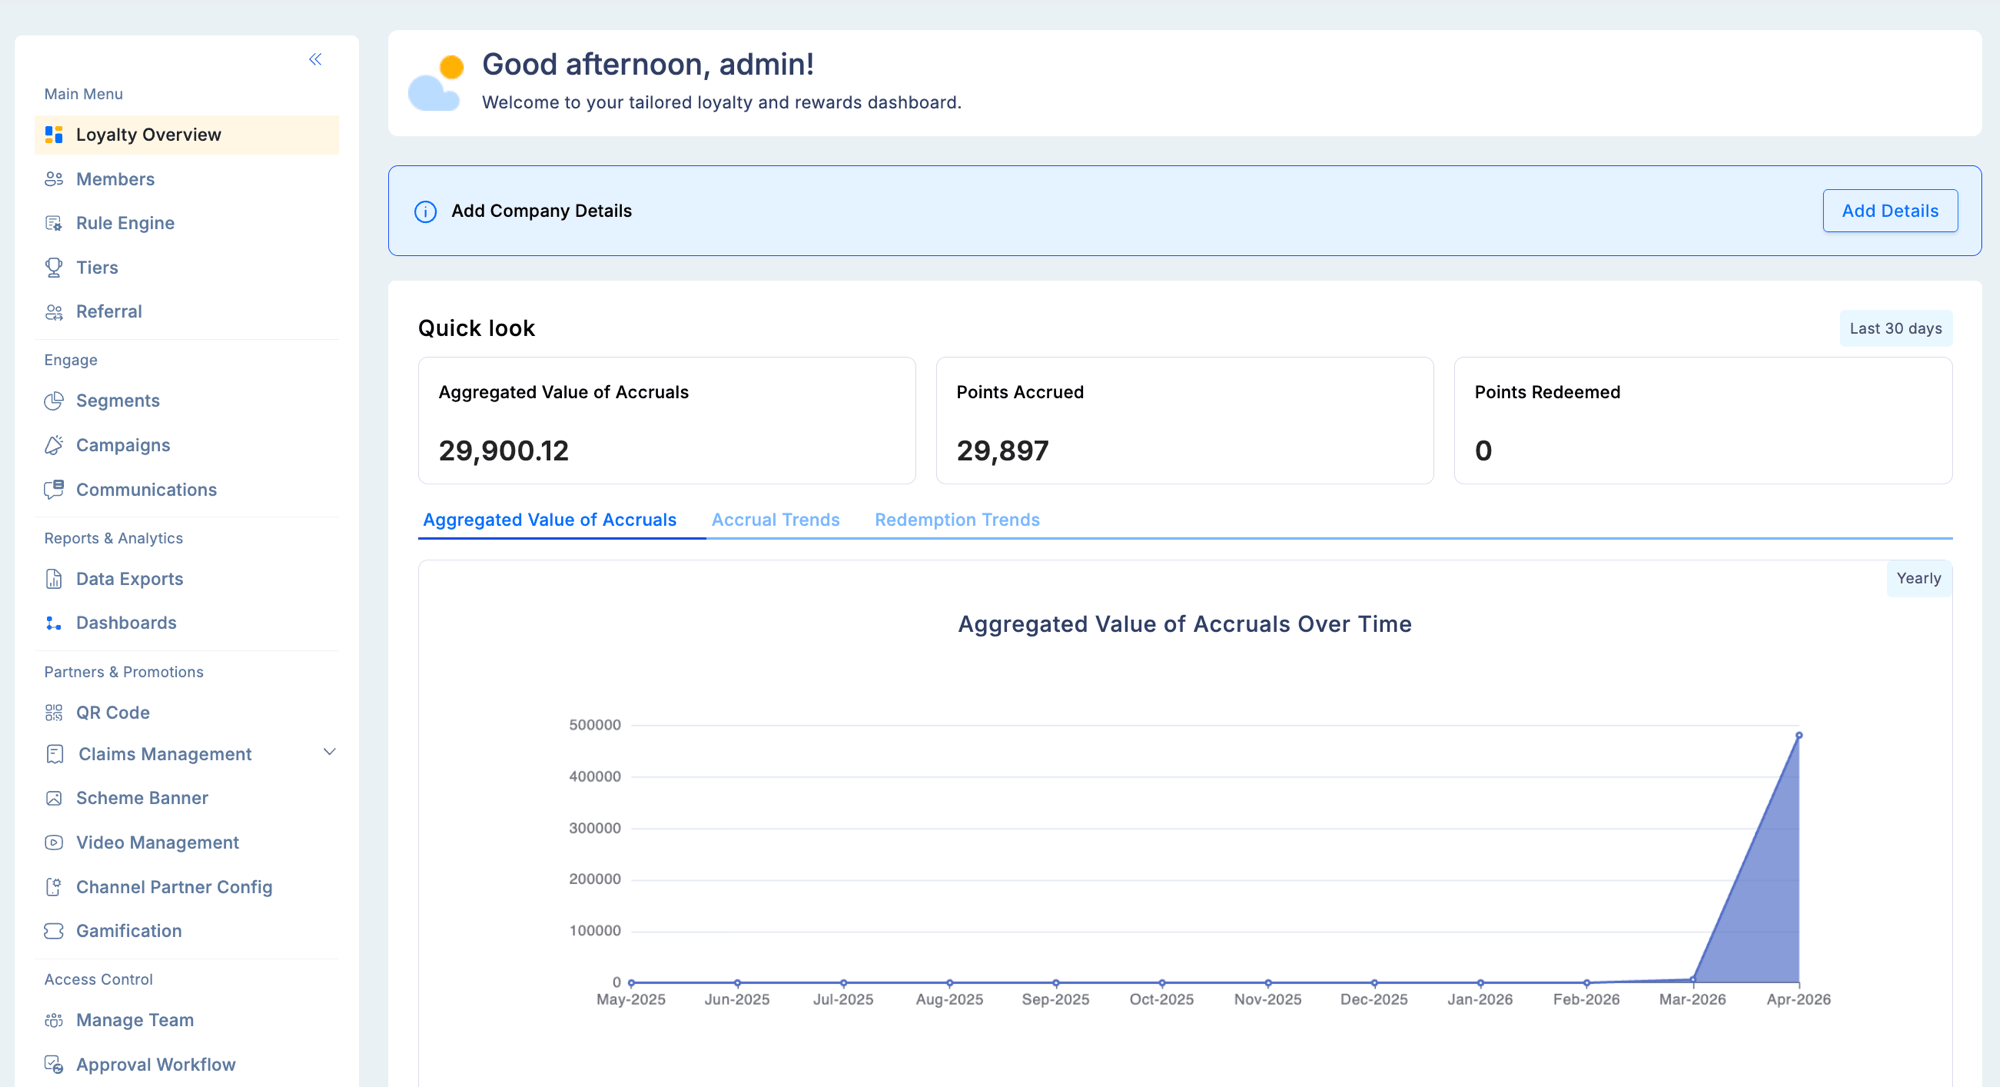Click the Aggregated Value of Accruals card

[x=667, y=421]
